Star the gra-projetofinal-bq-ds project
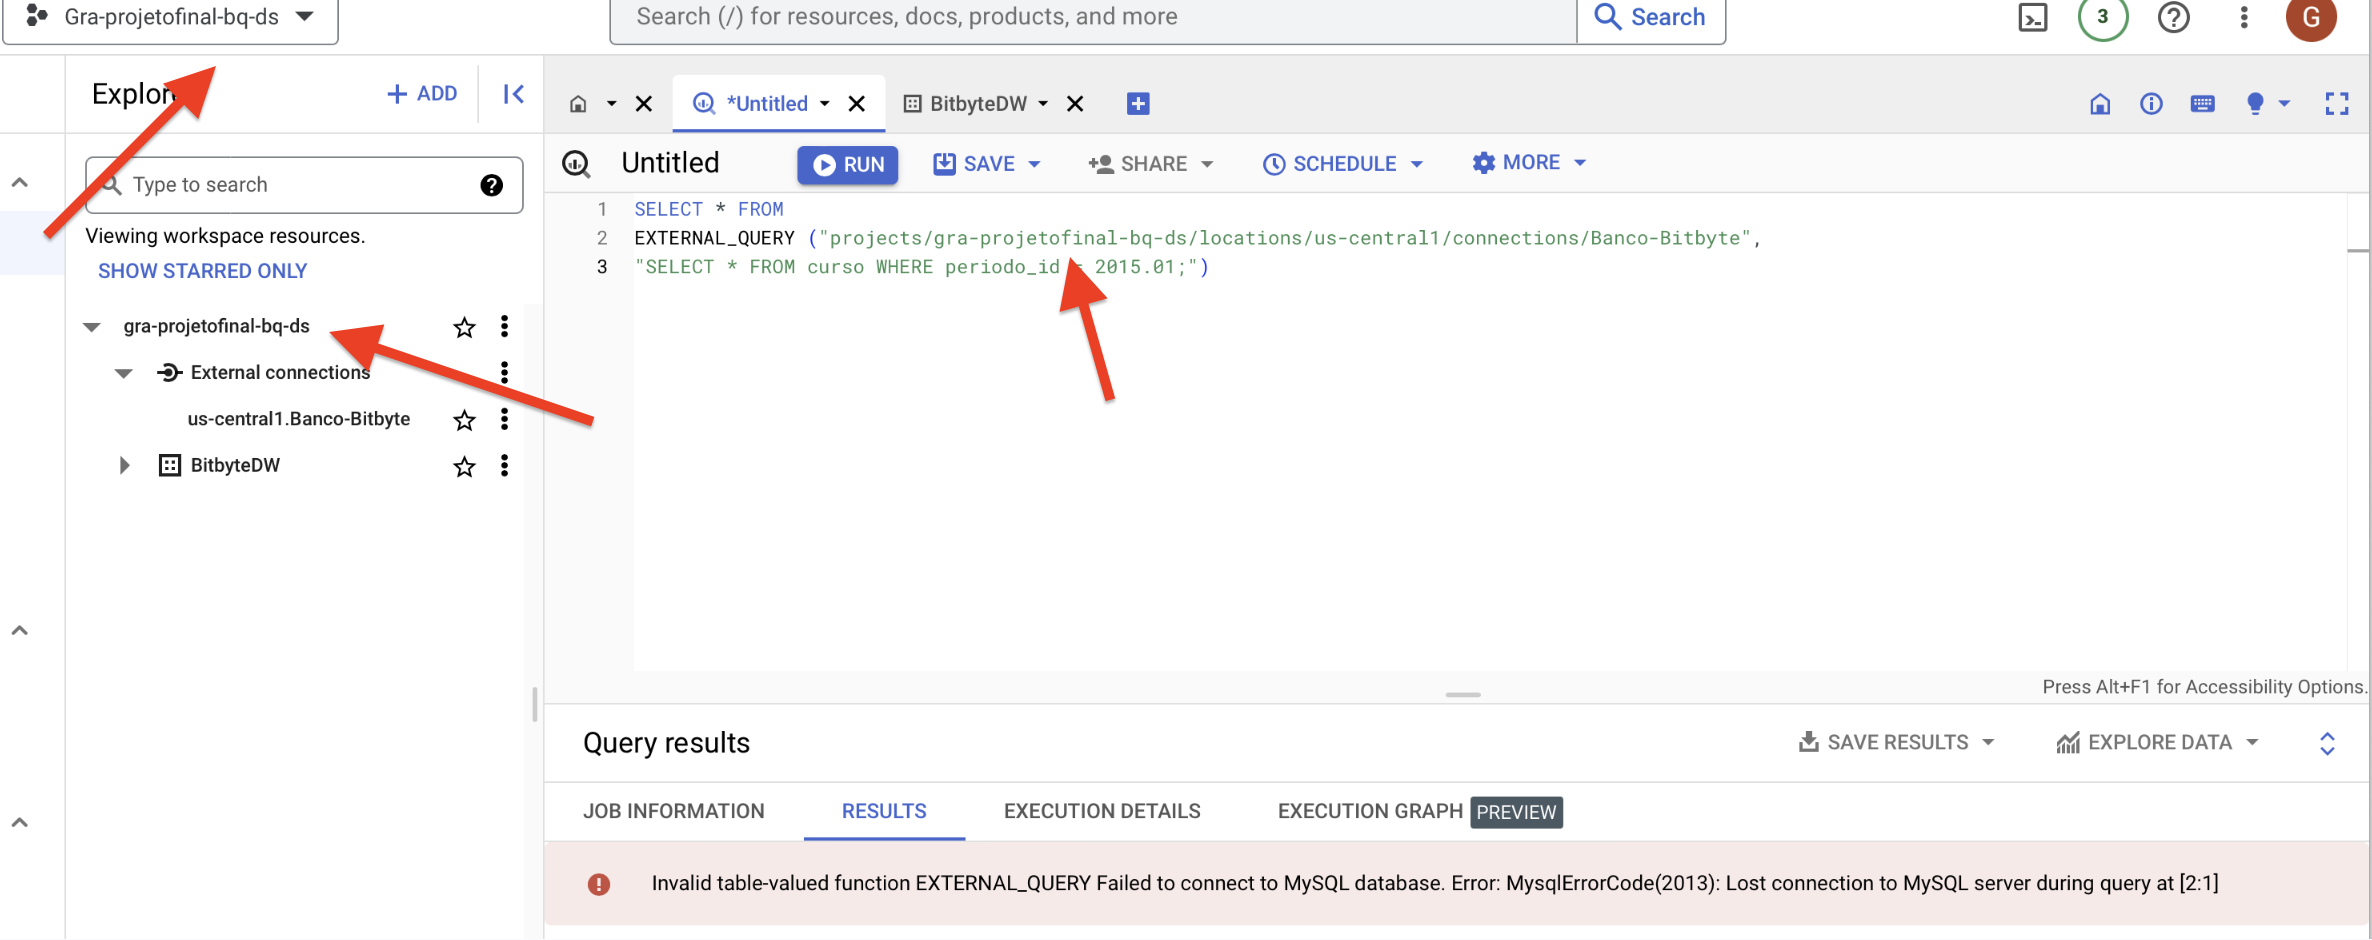 pos(464,327)
